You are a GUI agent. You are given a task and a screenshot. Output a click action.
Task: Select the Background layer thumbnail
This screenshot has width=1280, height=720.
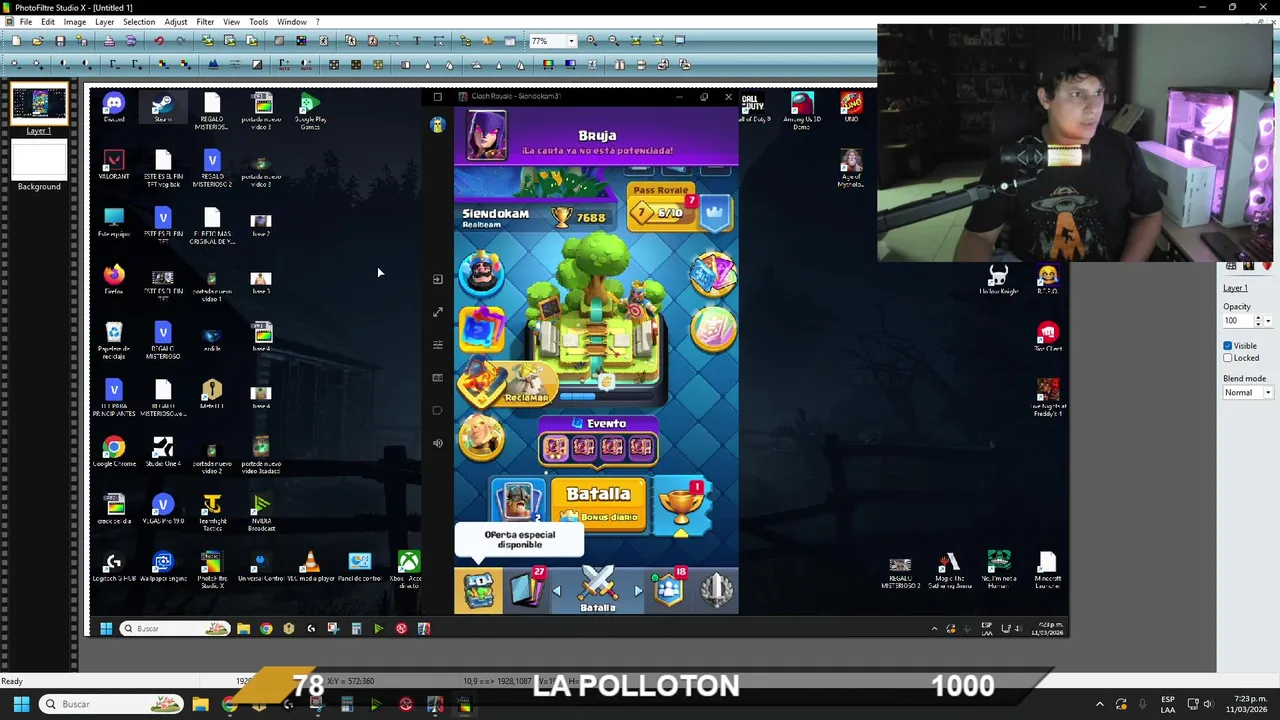click(x=39, y=160)
